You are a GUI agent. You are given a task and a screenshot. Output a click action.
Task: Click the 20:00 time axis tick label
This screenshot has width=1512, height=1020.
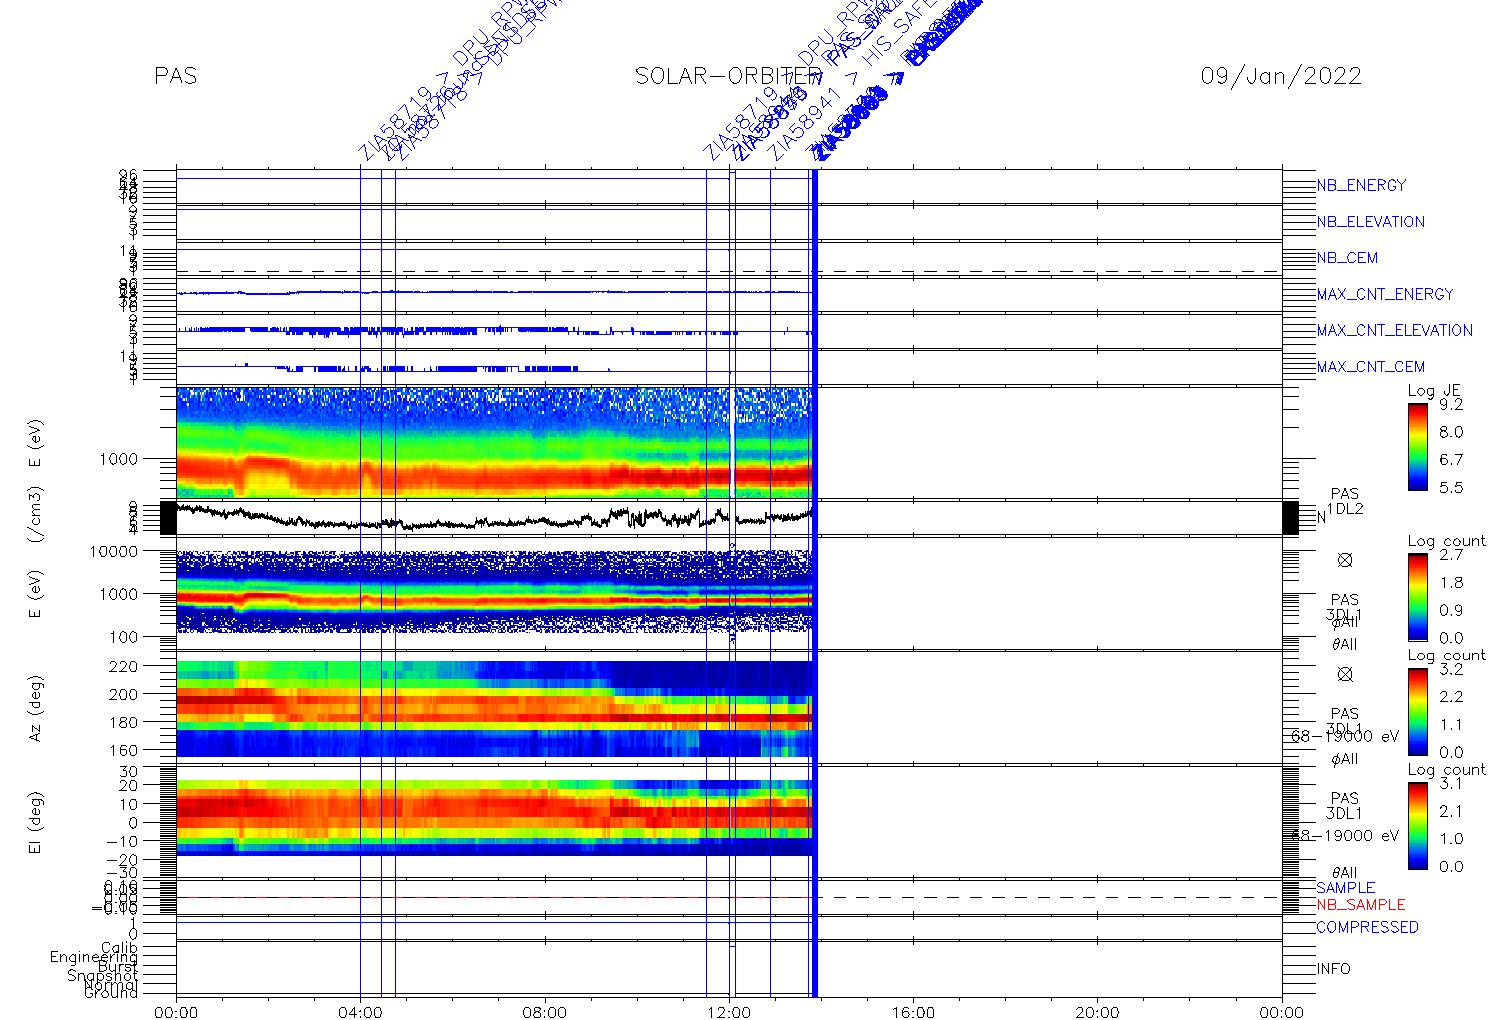pyautogui.click(x=1097, y=1012)
